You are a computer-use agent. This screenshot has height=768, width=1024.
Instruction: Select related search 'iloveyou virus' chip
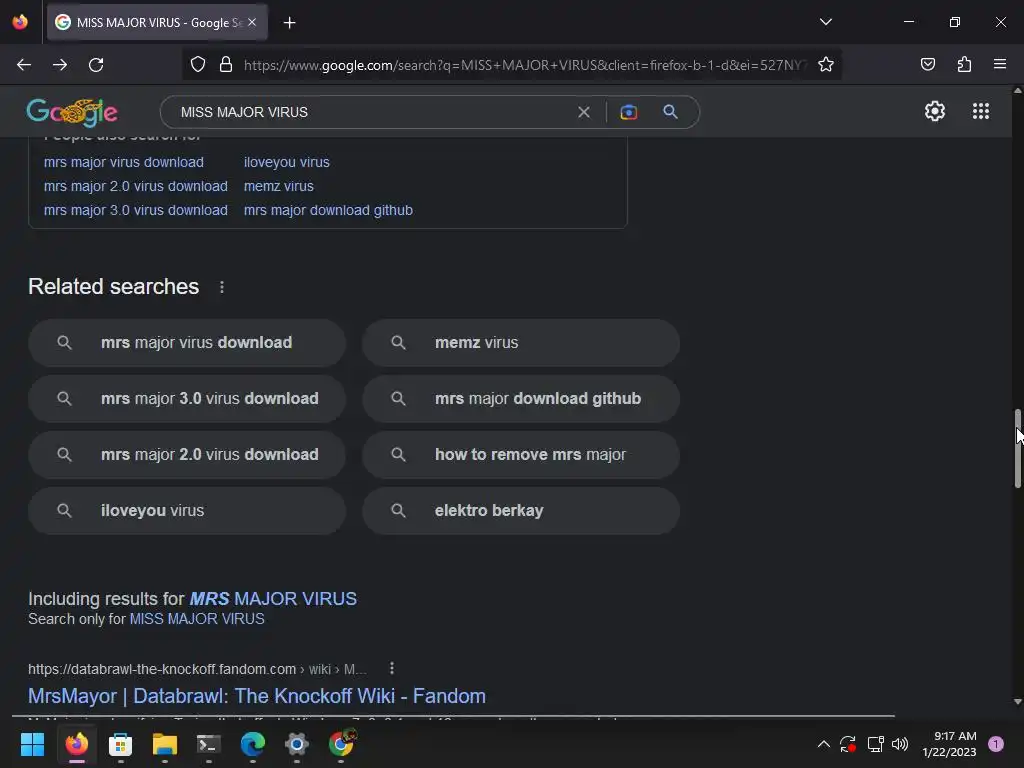click(187, 511)
